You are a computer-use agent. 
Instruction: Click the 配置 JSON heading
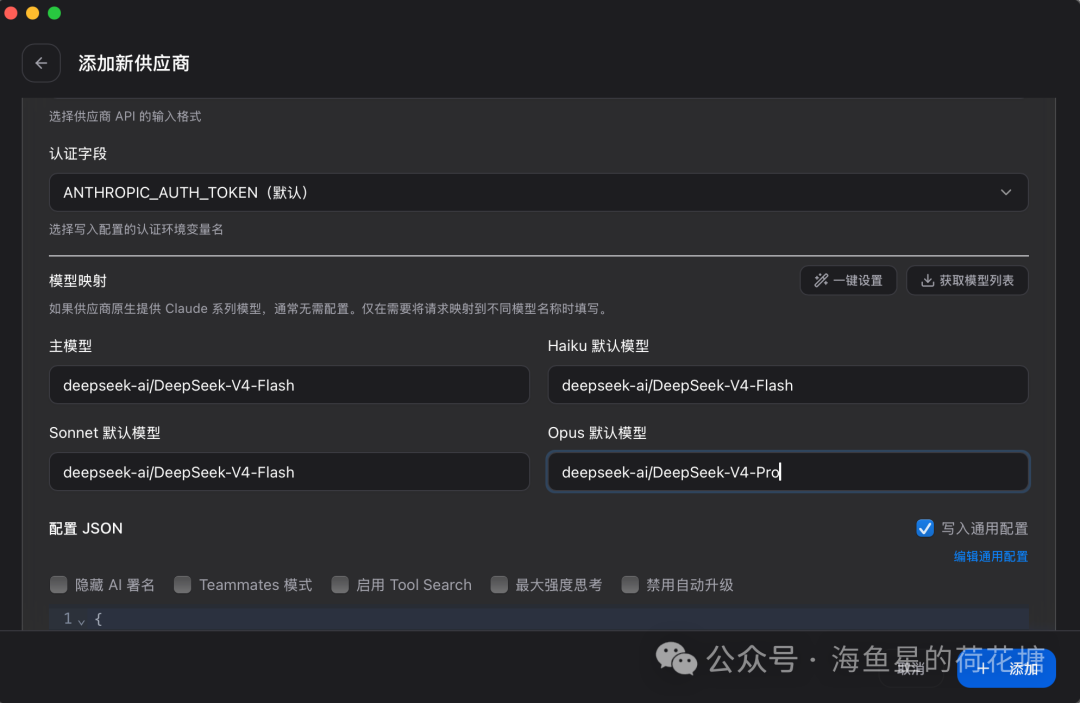click(86, 528)
